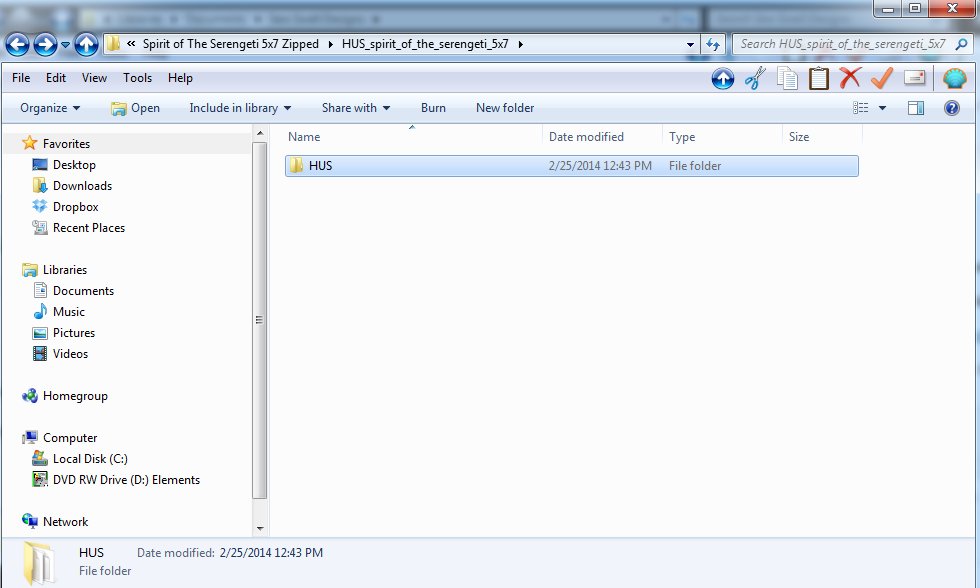Click the Burn button
This screenshot has width=980, height=588.
(x=433, y=108)
